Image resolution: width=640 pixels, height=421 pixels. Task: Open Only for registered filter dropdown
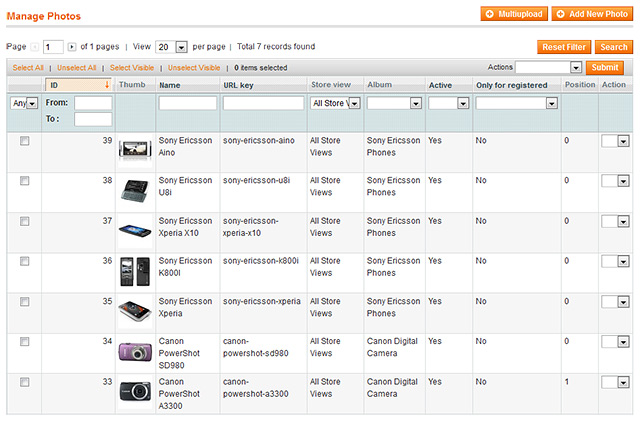pyautogui.click(x=517, y=103)
